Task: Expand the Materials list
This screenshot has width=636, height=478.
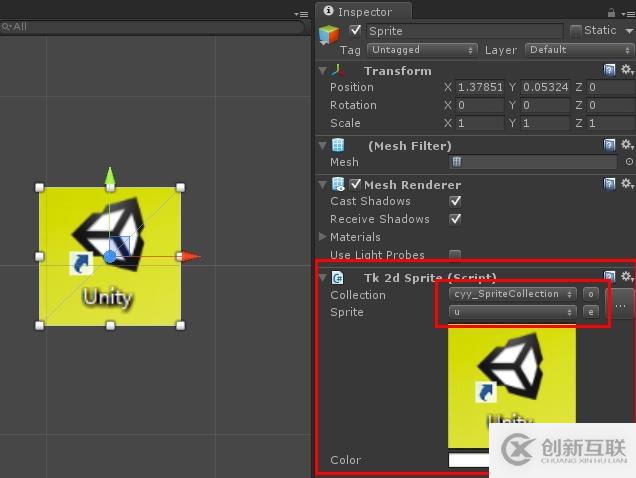Action: tap(322, 237)
